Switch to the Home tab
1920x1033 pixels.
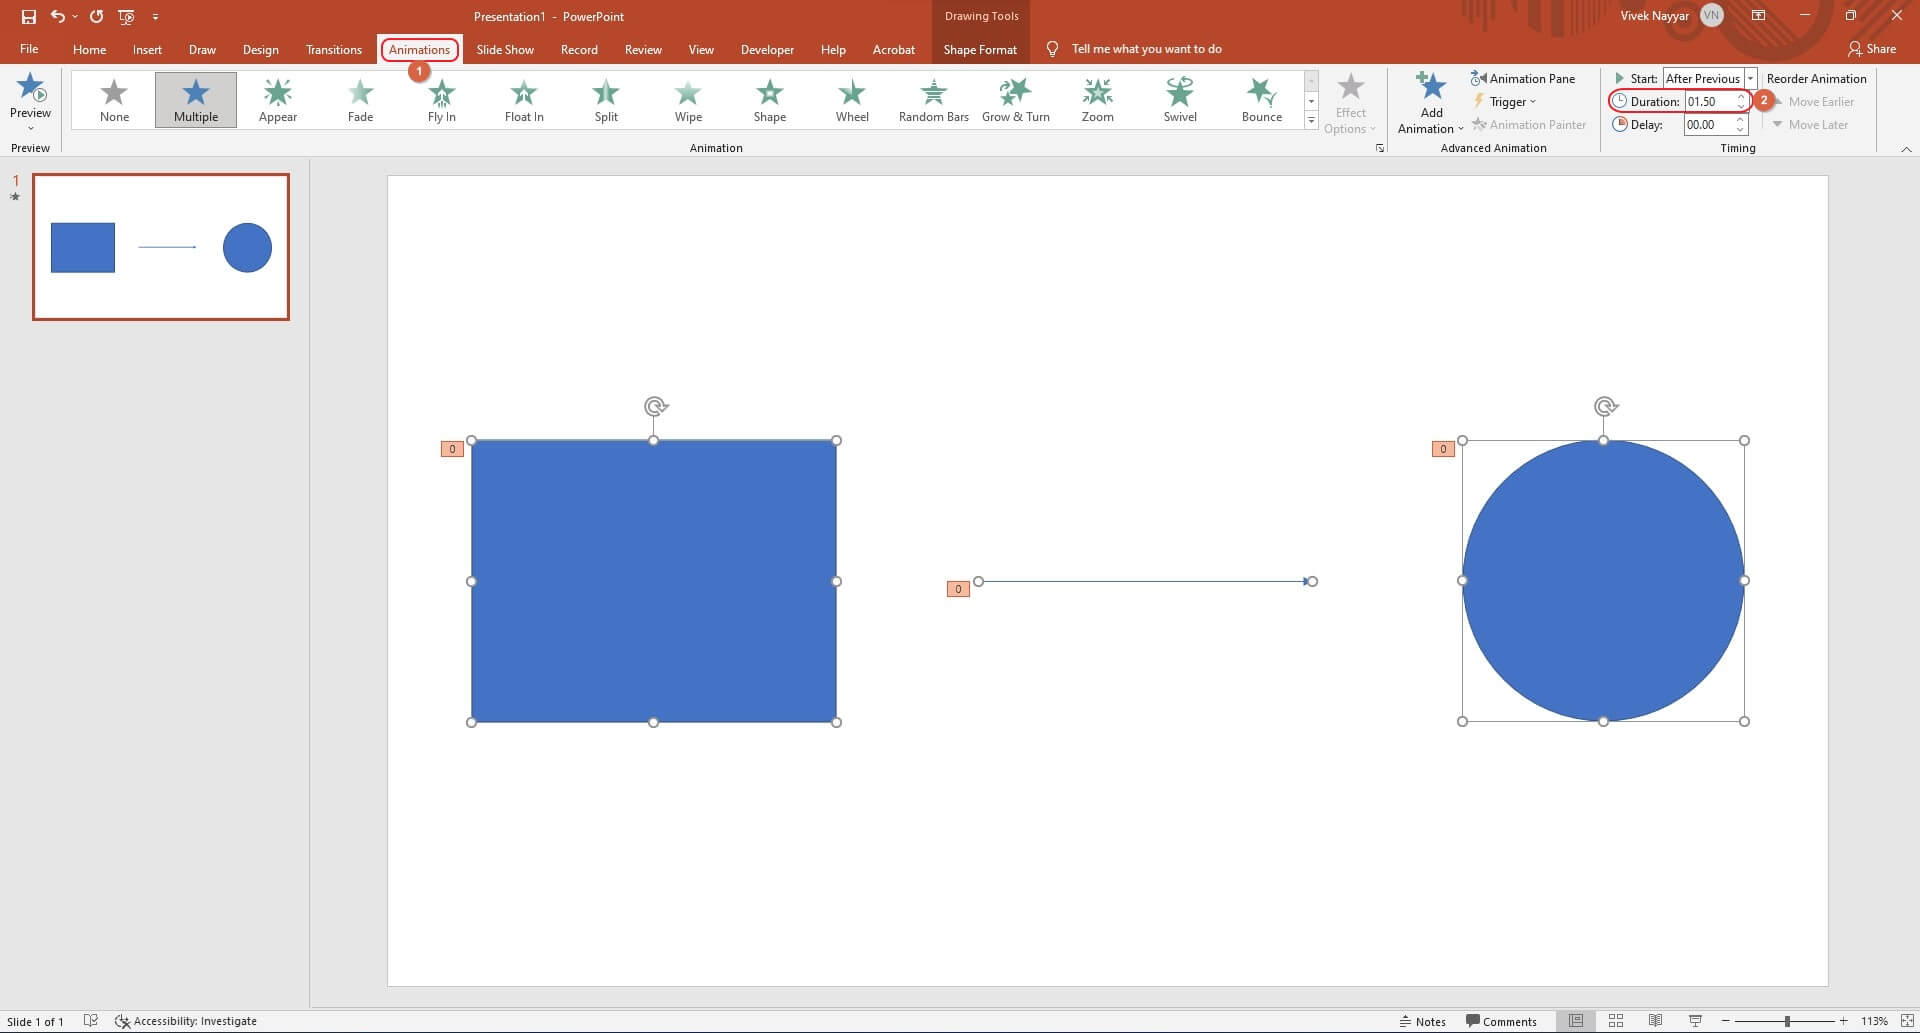[x=89, y=49]
